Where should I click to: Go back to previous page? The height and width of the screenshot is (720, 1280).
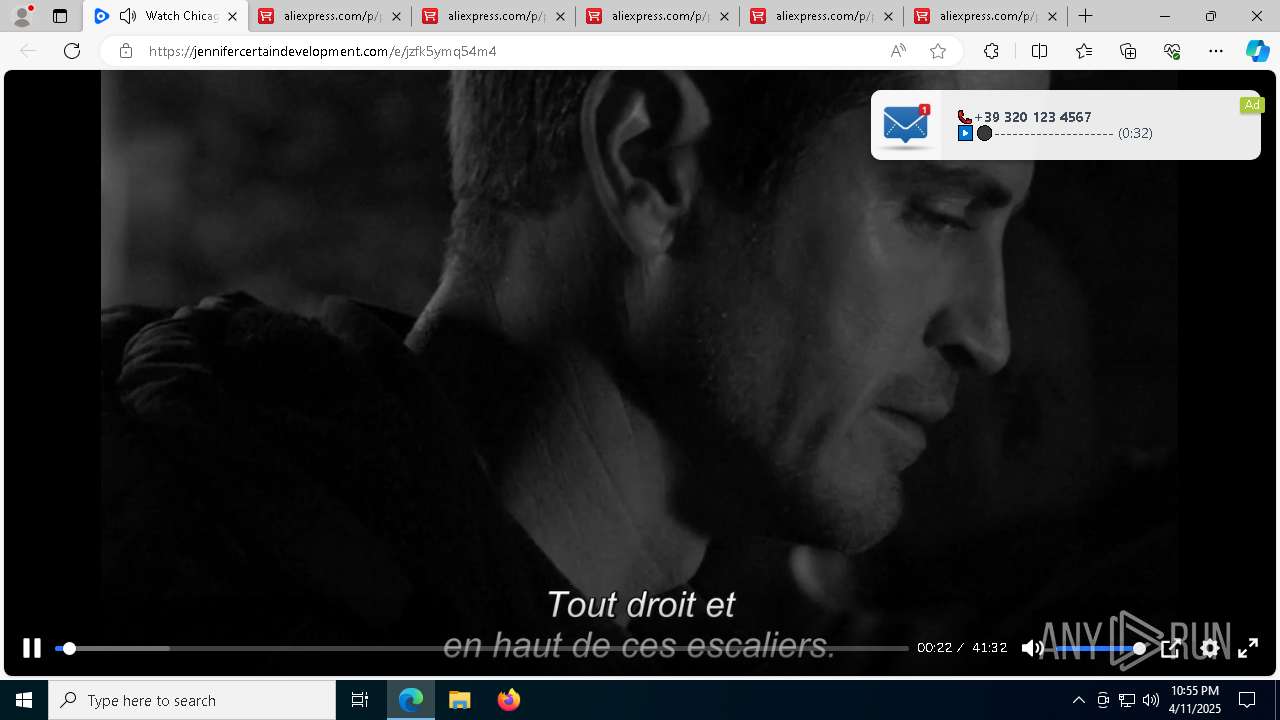click(28, 51)
